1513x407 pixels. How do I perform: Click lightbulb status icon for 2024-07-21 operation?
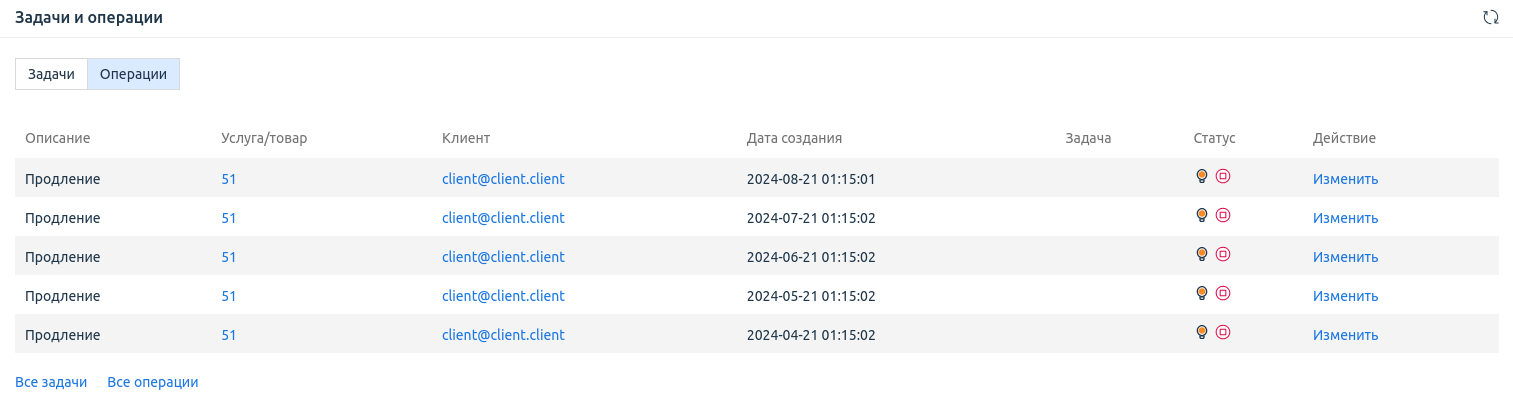coord(1202,216)
